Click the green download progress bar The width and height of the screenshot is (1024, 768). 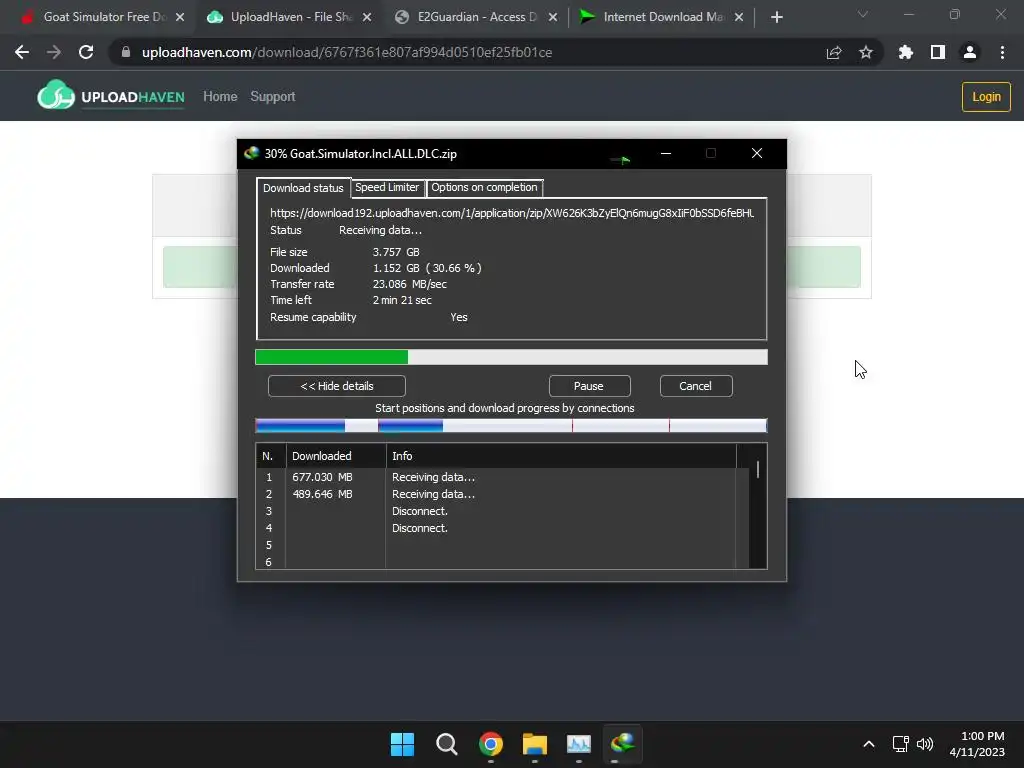511,357
